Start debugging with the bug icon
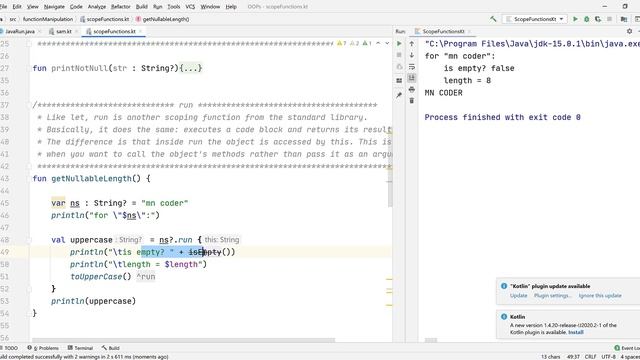Screen dimensions: 640x360 point(587,19)
